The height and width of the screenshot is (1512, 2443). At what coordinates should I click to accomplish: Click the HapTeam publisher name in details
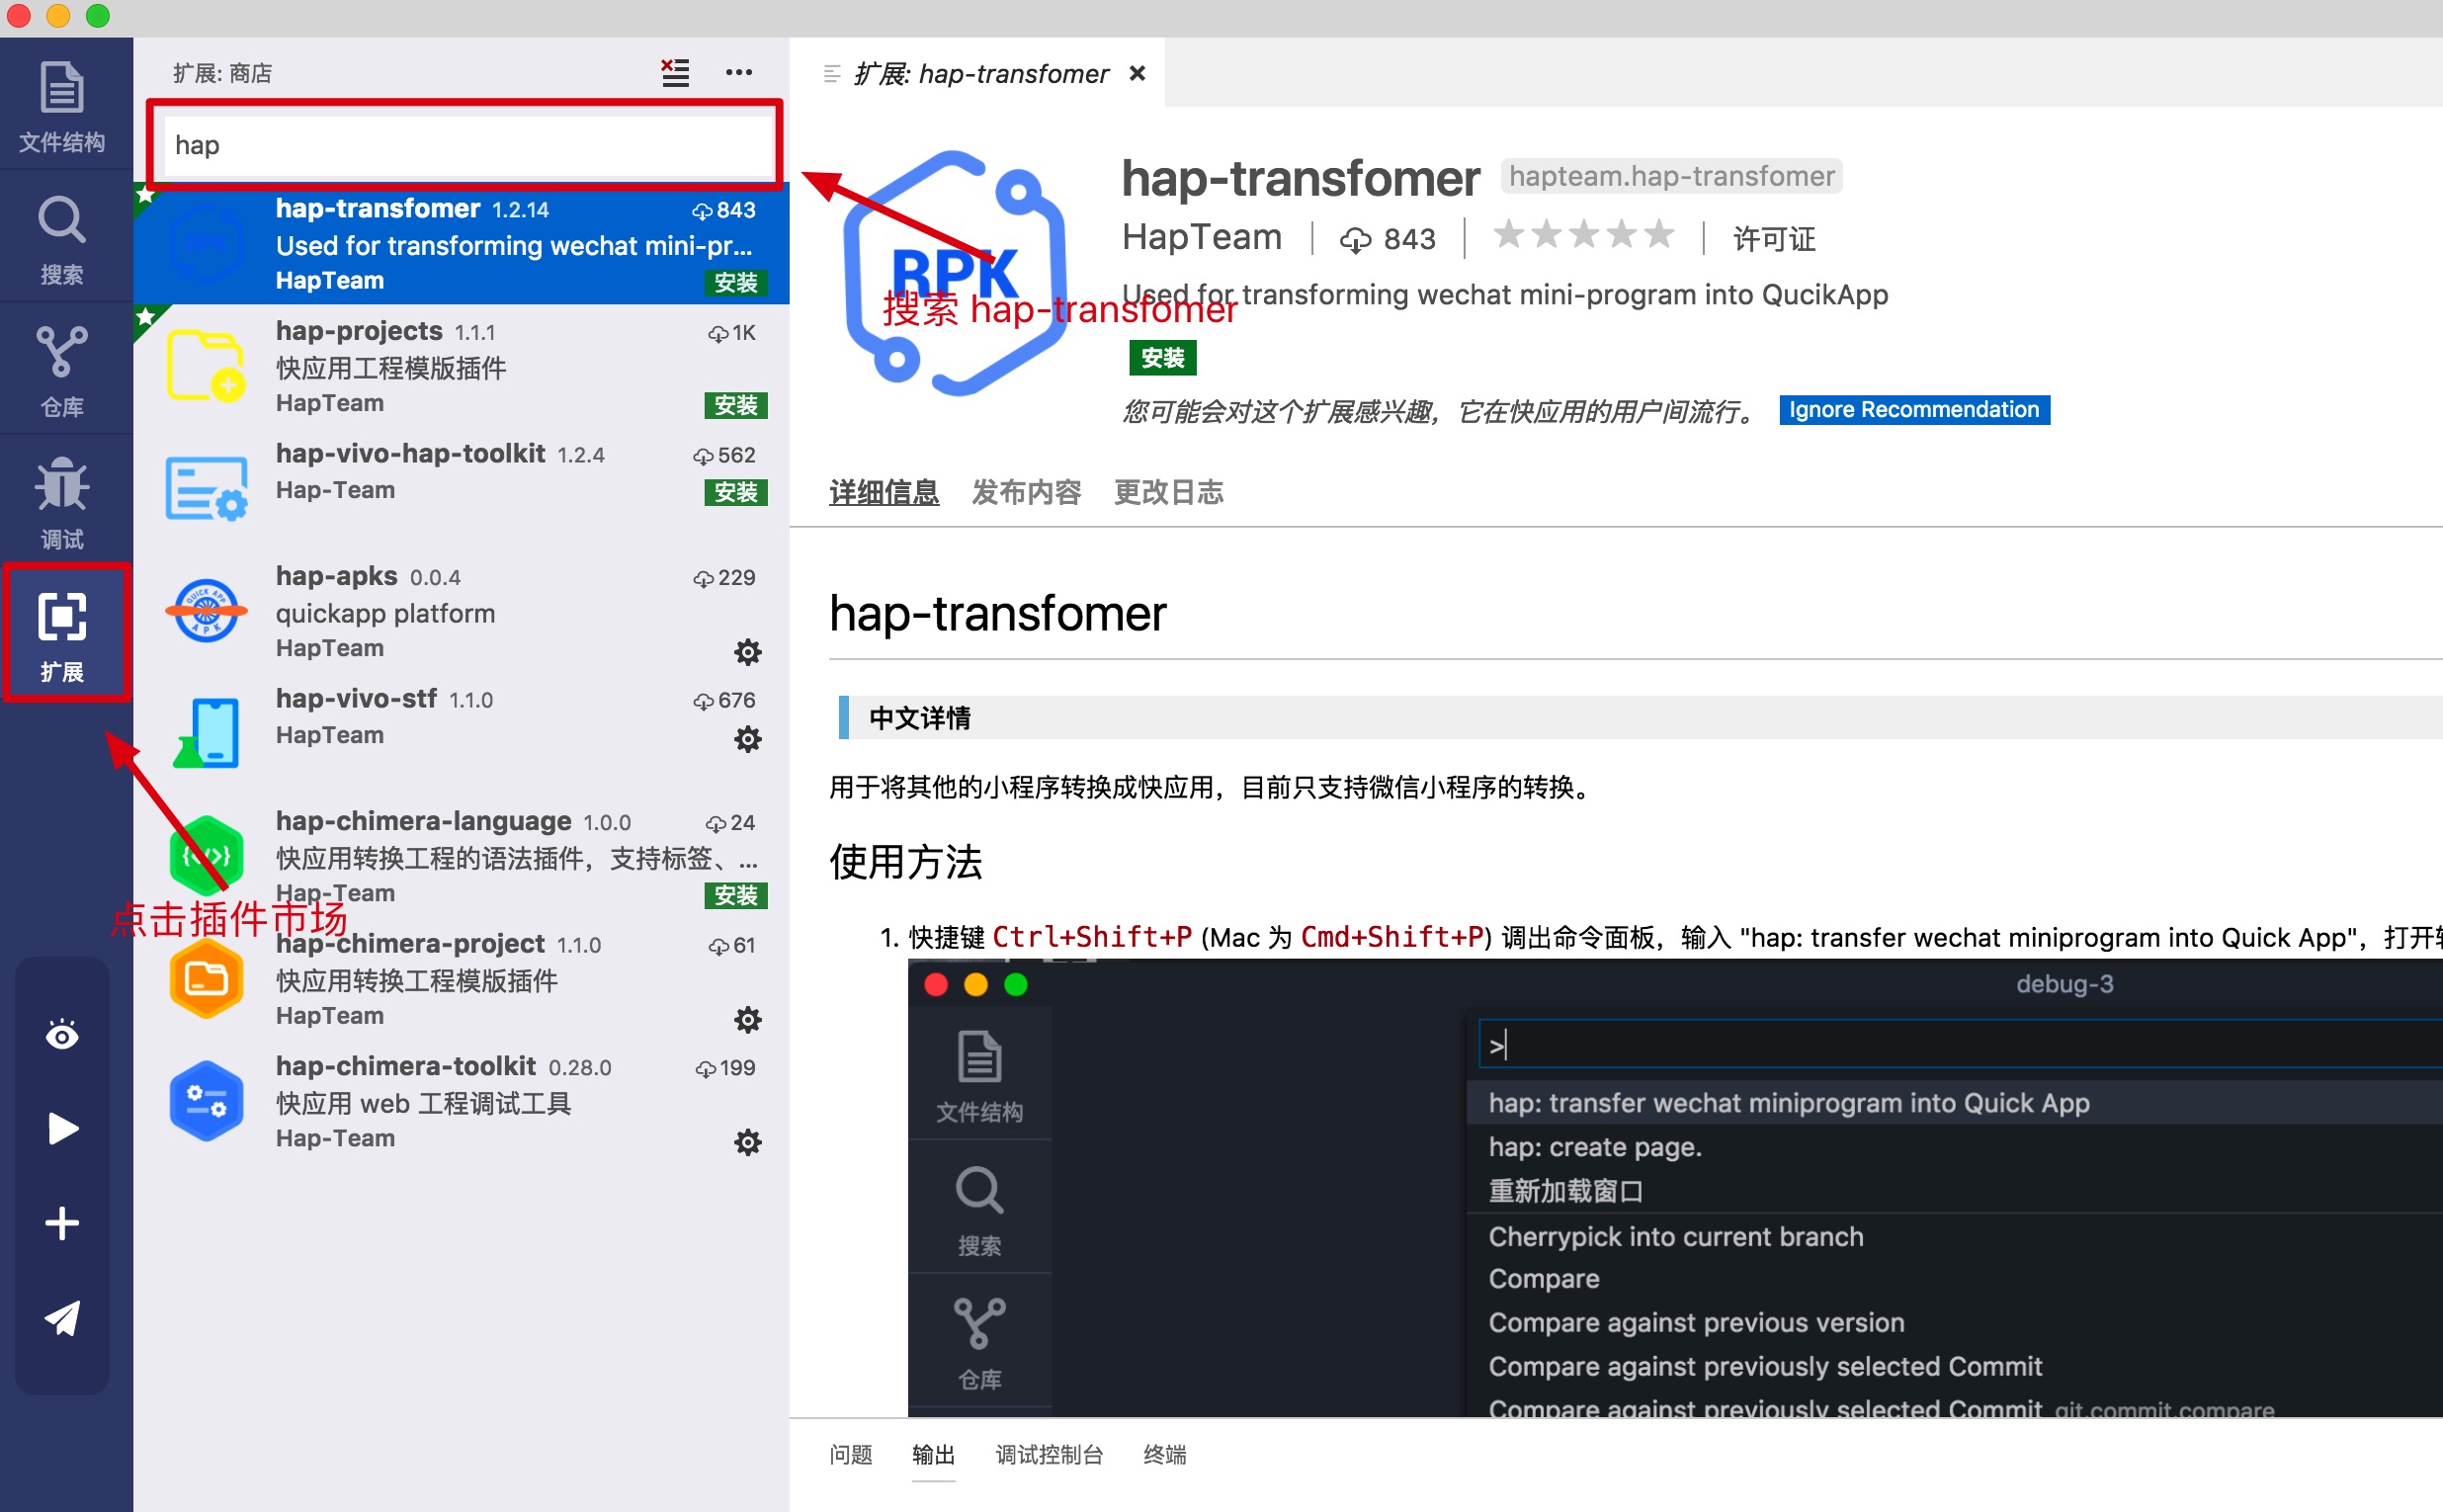pyautogui.click(x=1201, y=237)
